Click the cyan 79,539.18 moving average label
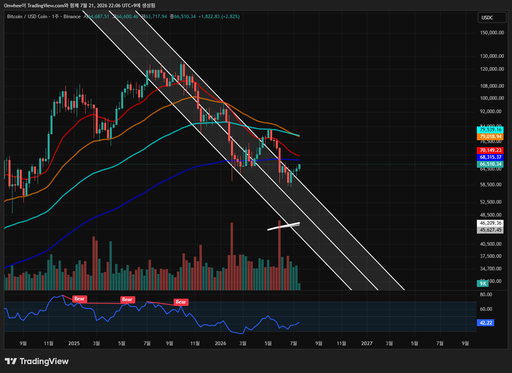 [x=490, y=130]
